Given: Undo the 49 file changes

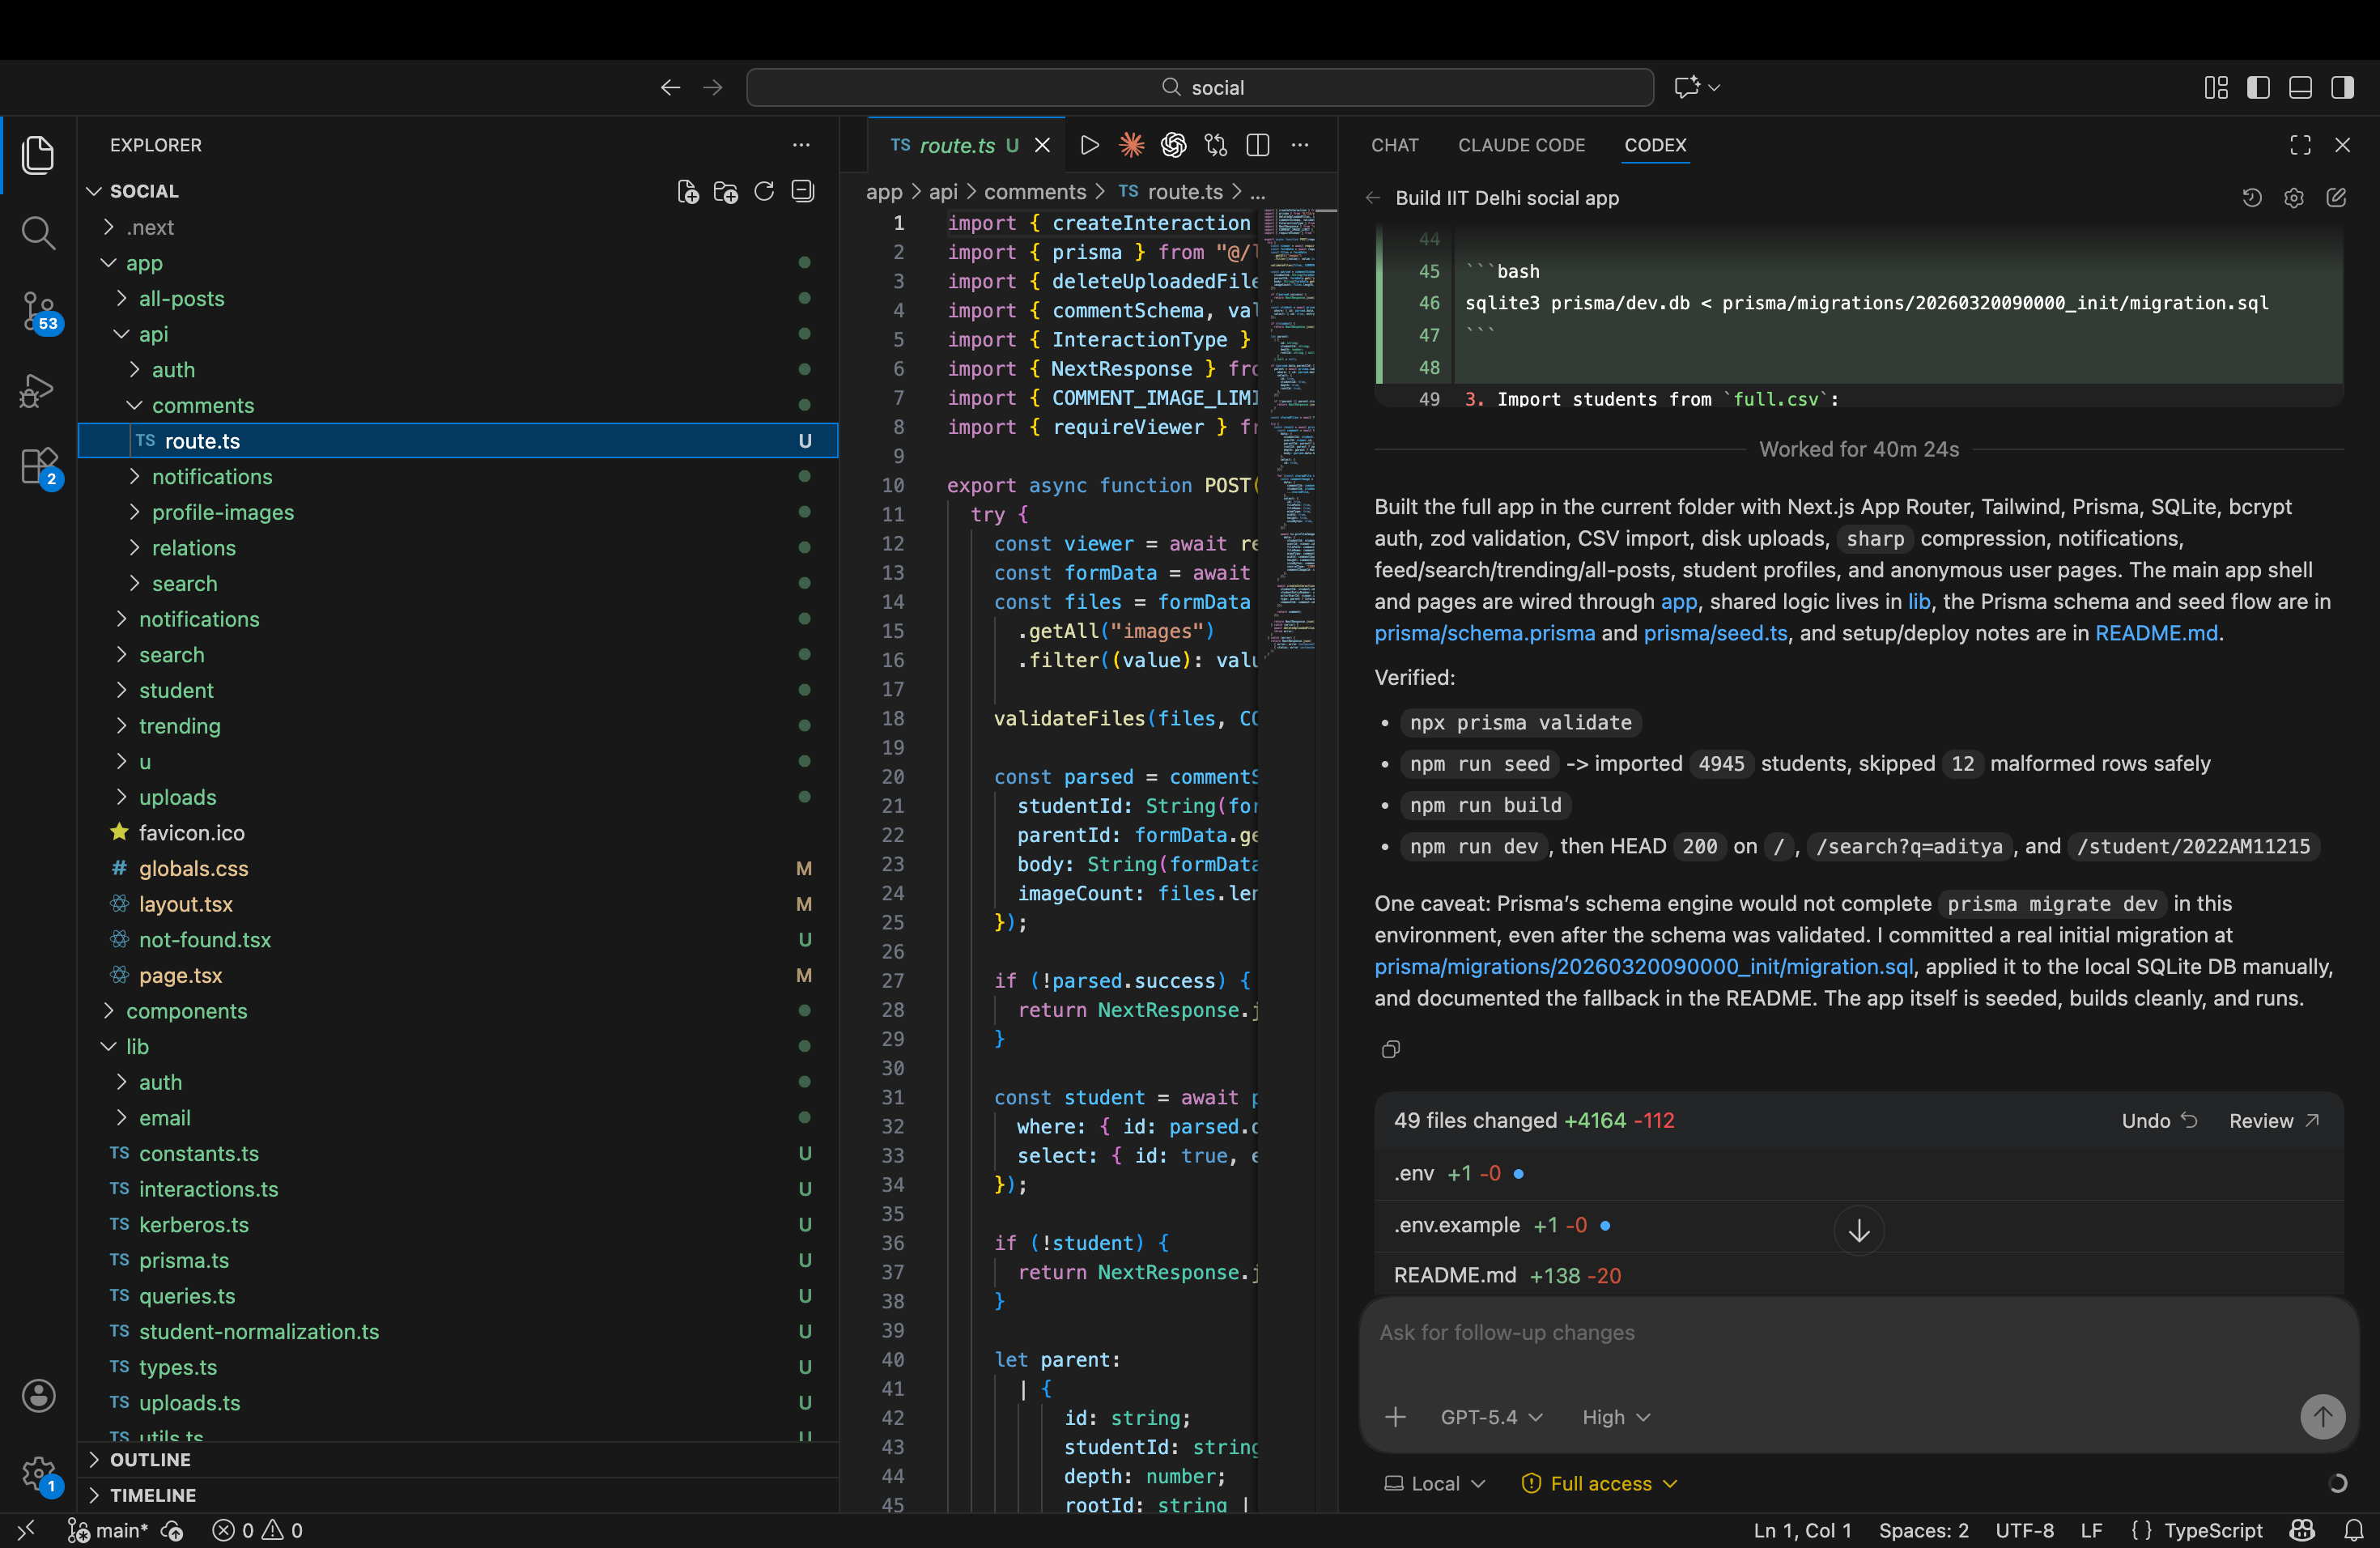Looking at the screenshot, I should pyautogui.click(x=2159, y=1121).
